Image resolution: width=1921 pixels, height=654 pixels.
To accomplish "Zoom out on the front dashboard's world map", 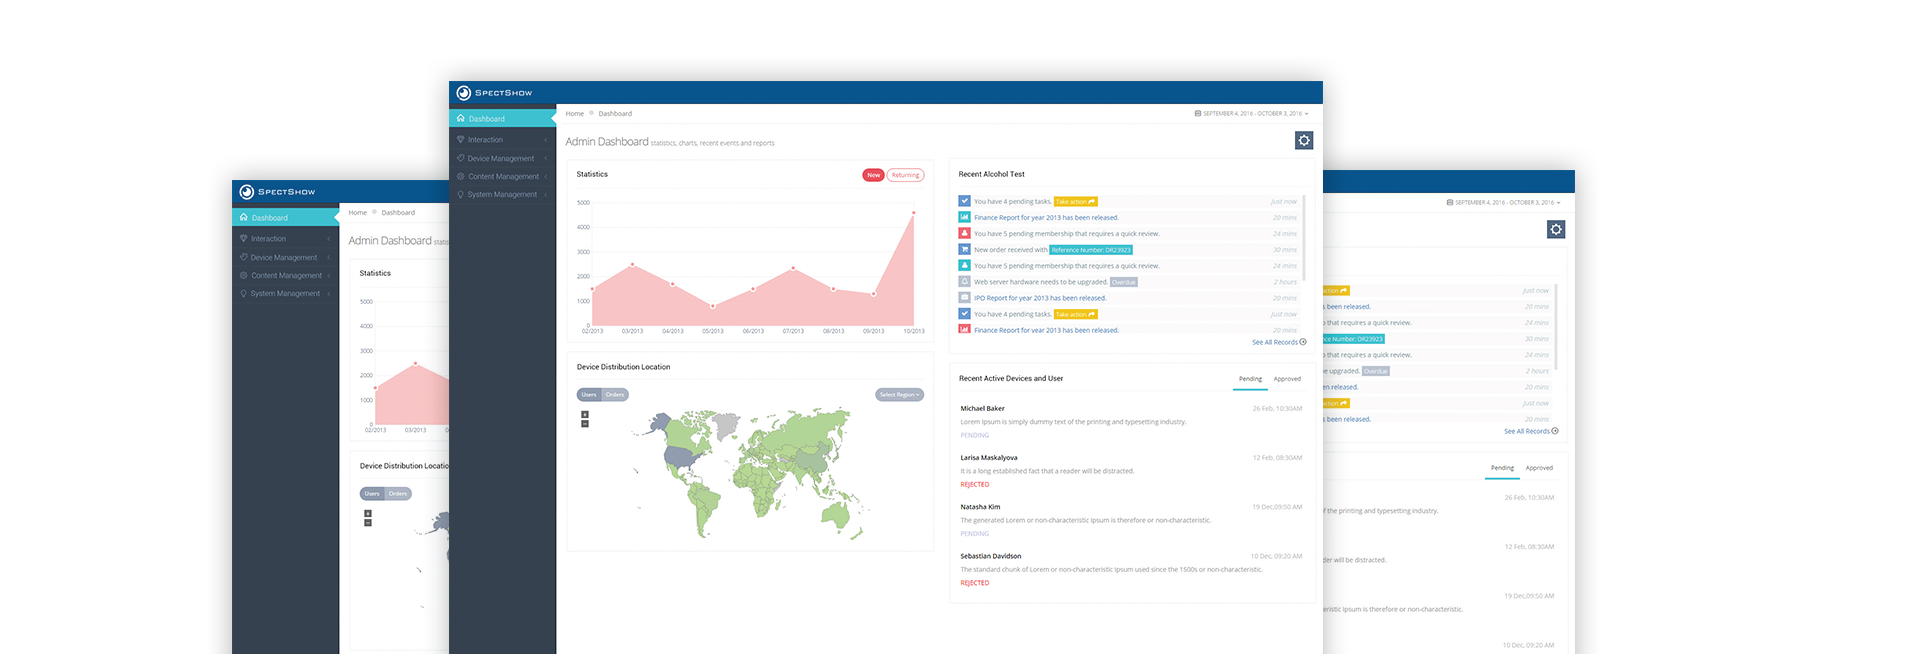I will (585, 424).
